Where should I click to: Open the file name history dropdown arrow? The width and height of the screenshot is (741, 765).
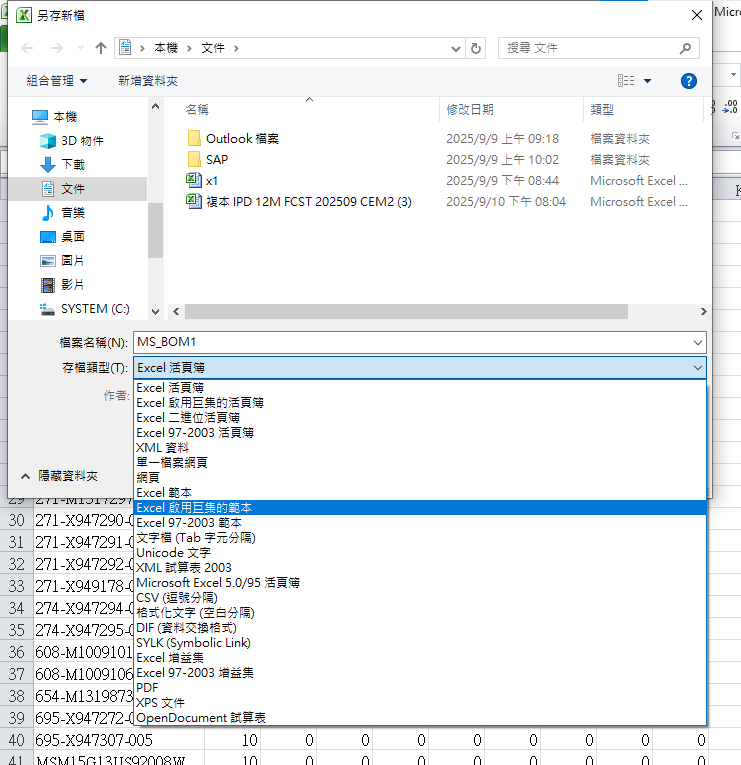click(x=697, y=342)
